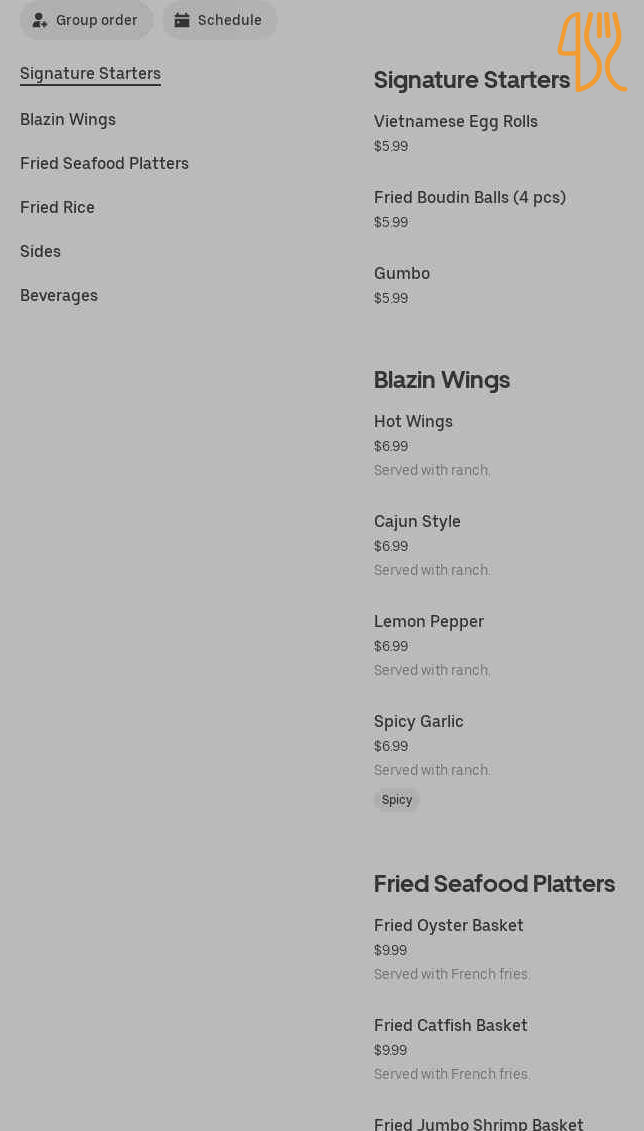Viewport: 644px width, 1131px height.
Task: Click the Schedule calendar icon
Action: (x=182, y=20)
